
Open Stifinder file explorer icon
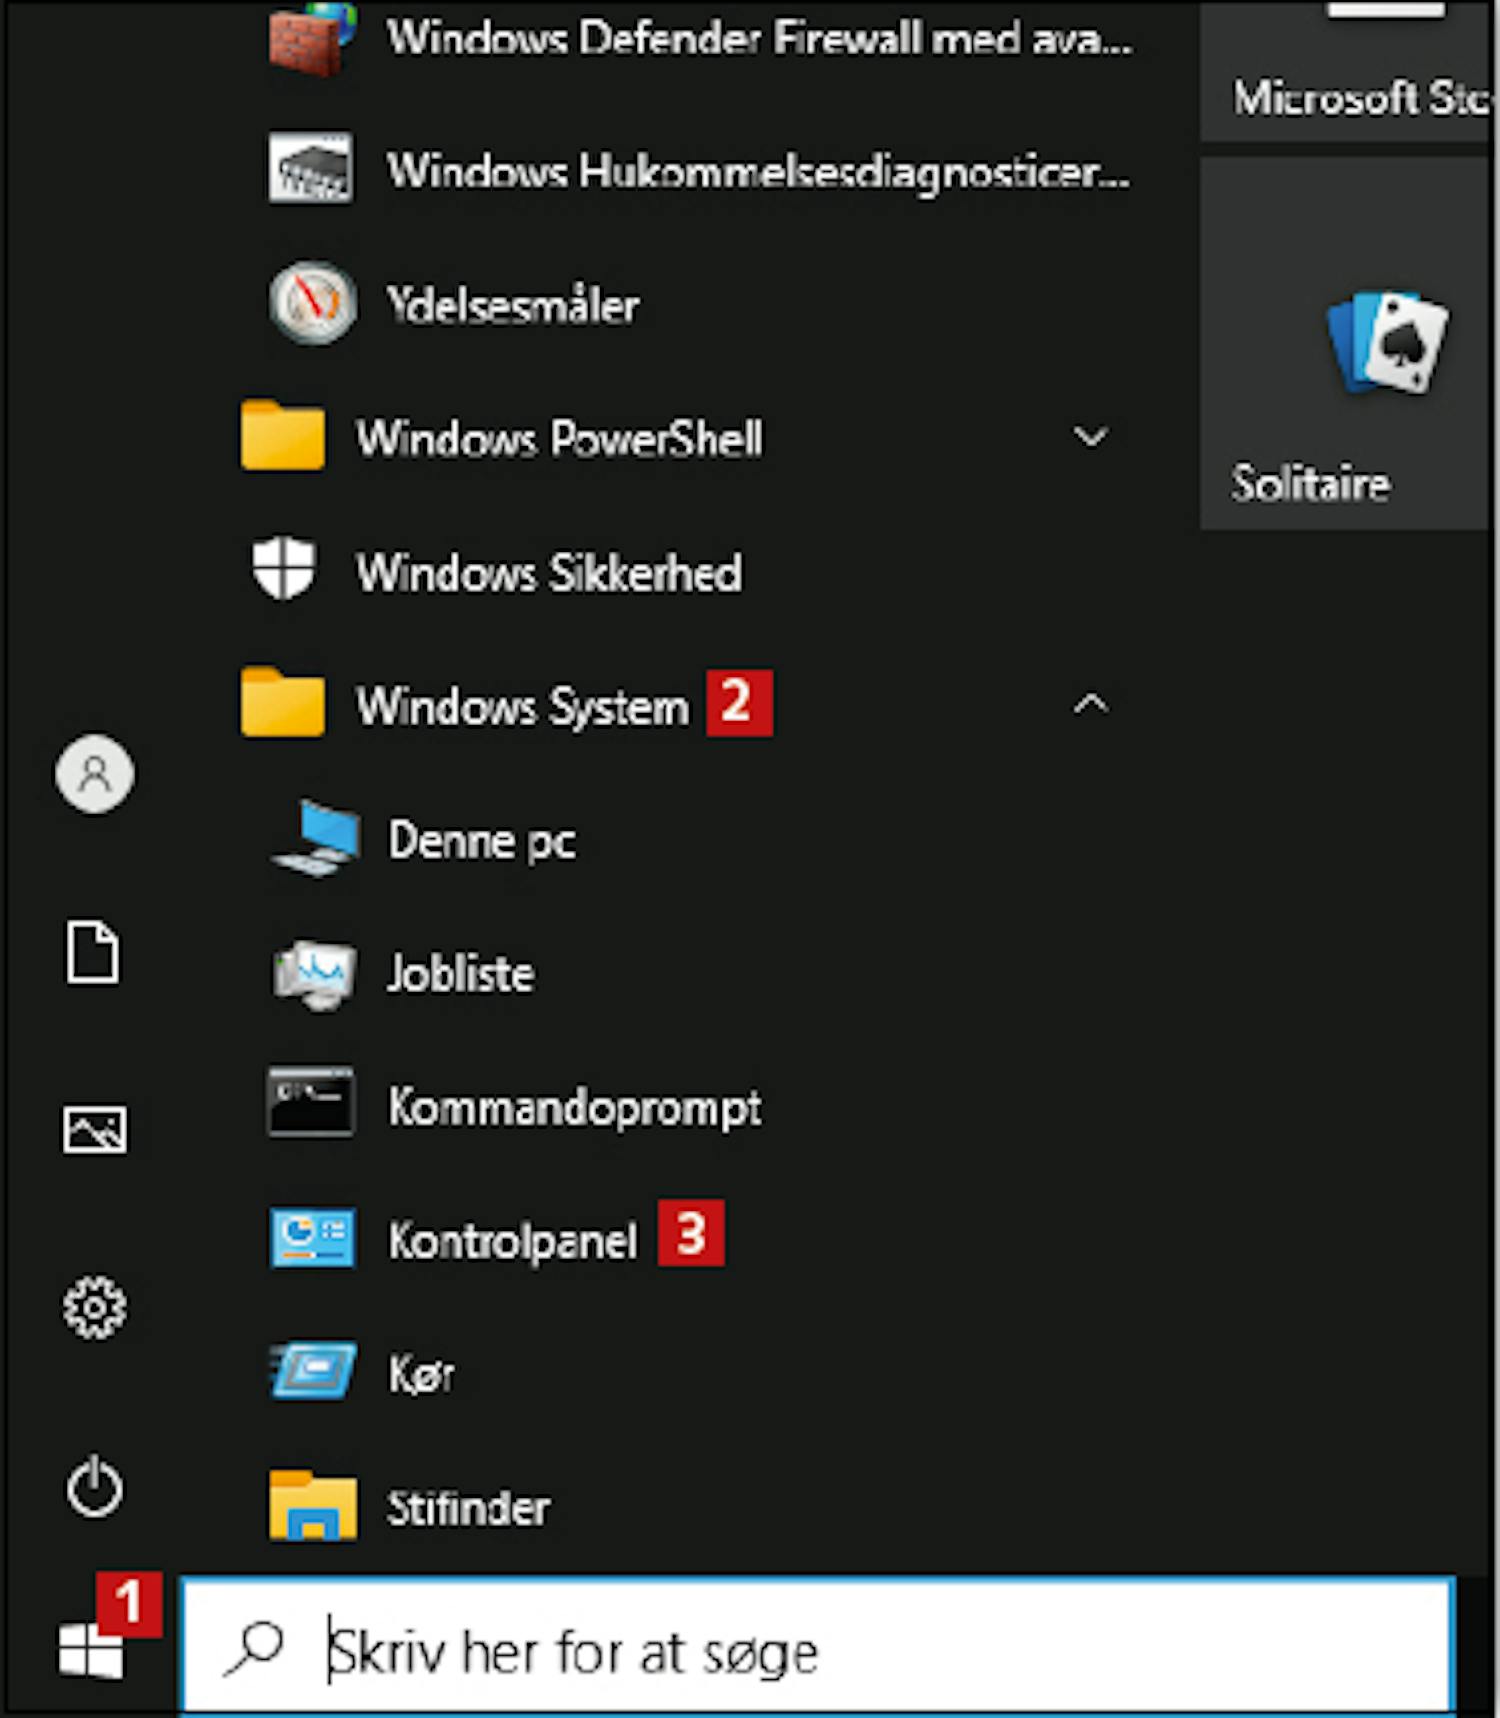click(313, 1505)
